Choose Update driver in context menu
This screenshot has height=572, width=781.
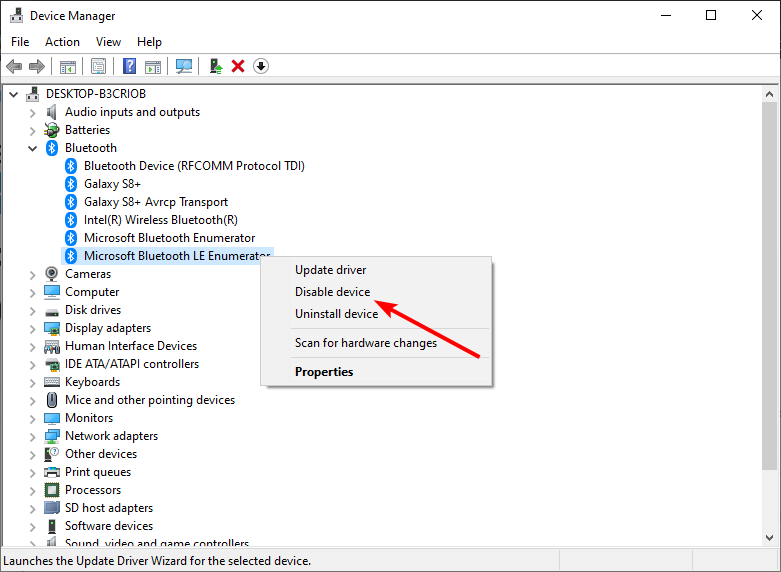coord(376,270)
